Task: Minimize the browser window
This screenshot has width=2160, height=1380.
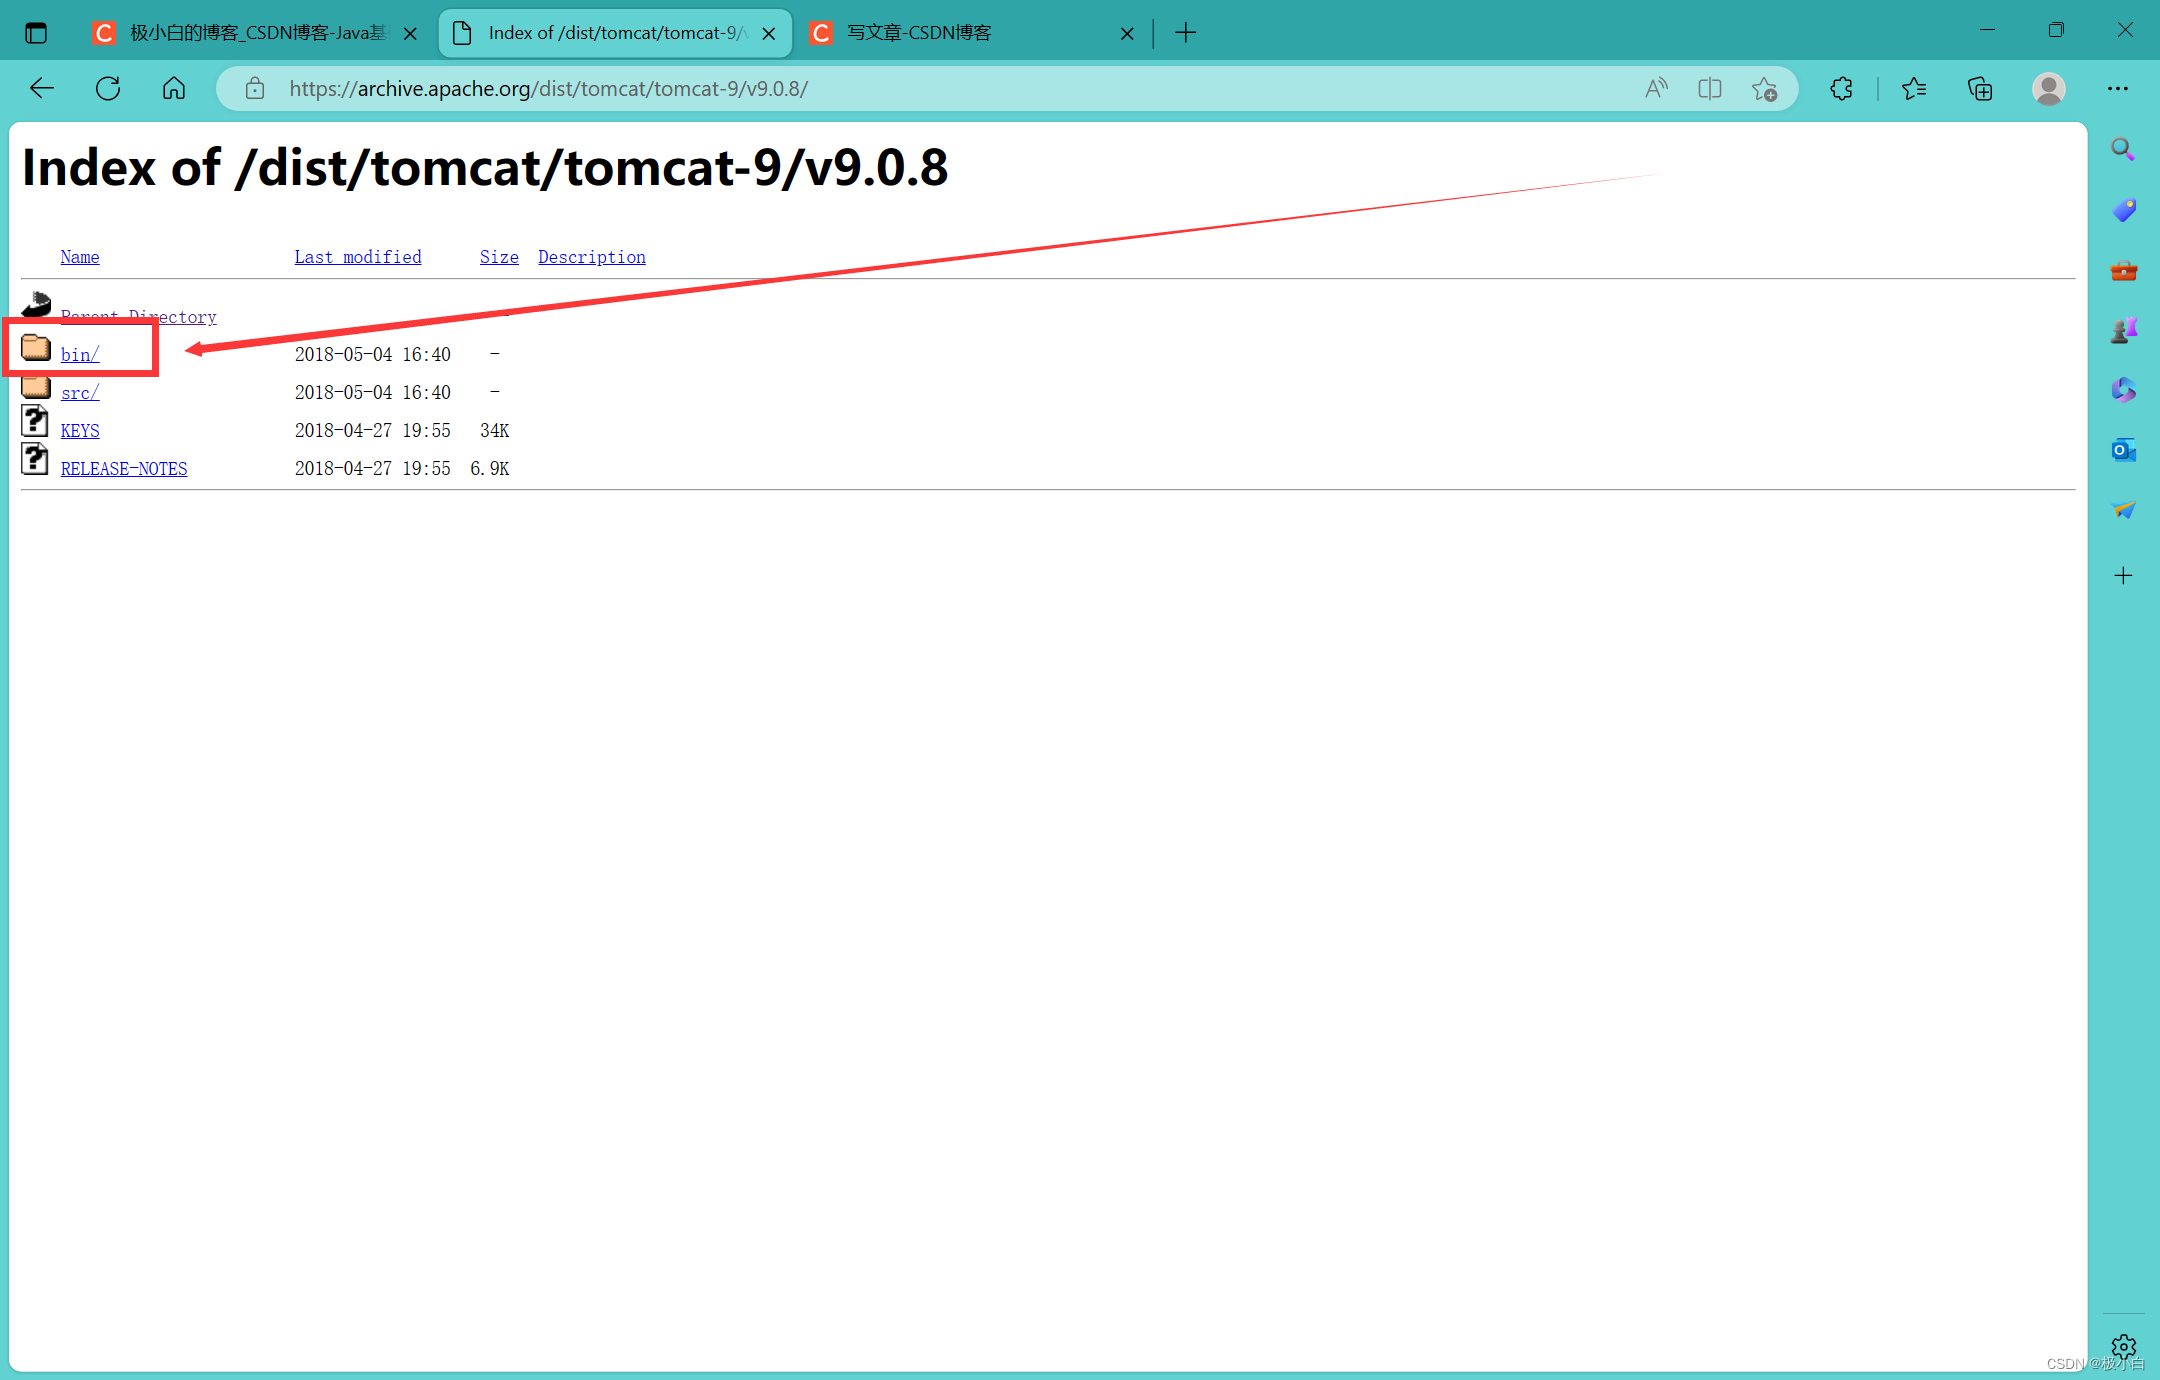Action: click(1987, 30)
